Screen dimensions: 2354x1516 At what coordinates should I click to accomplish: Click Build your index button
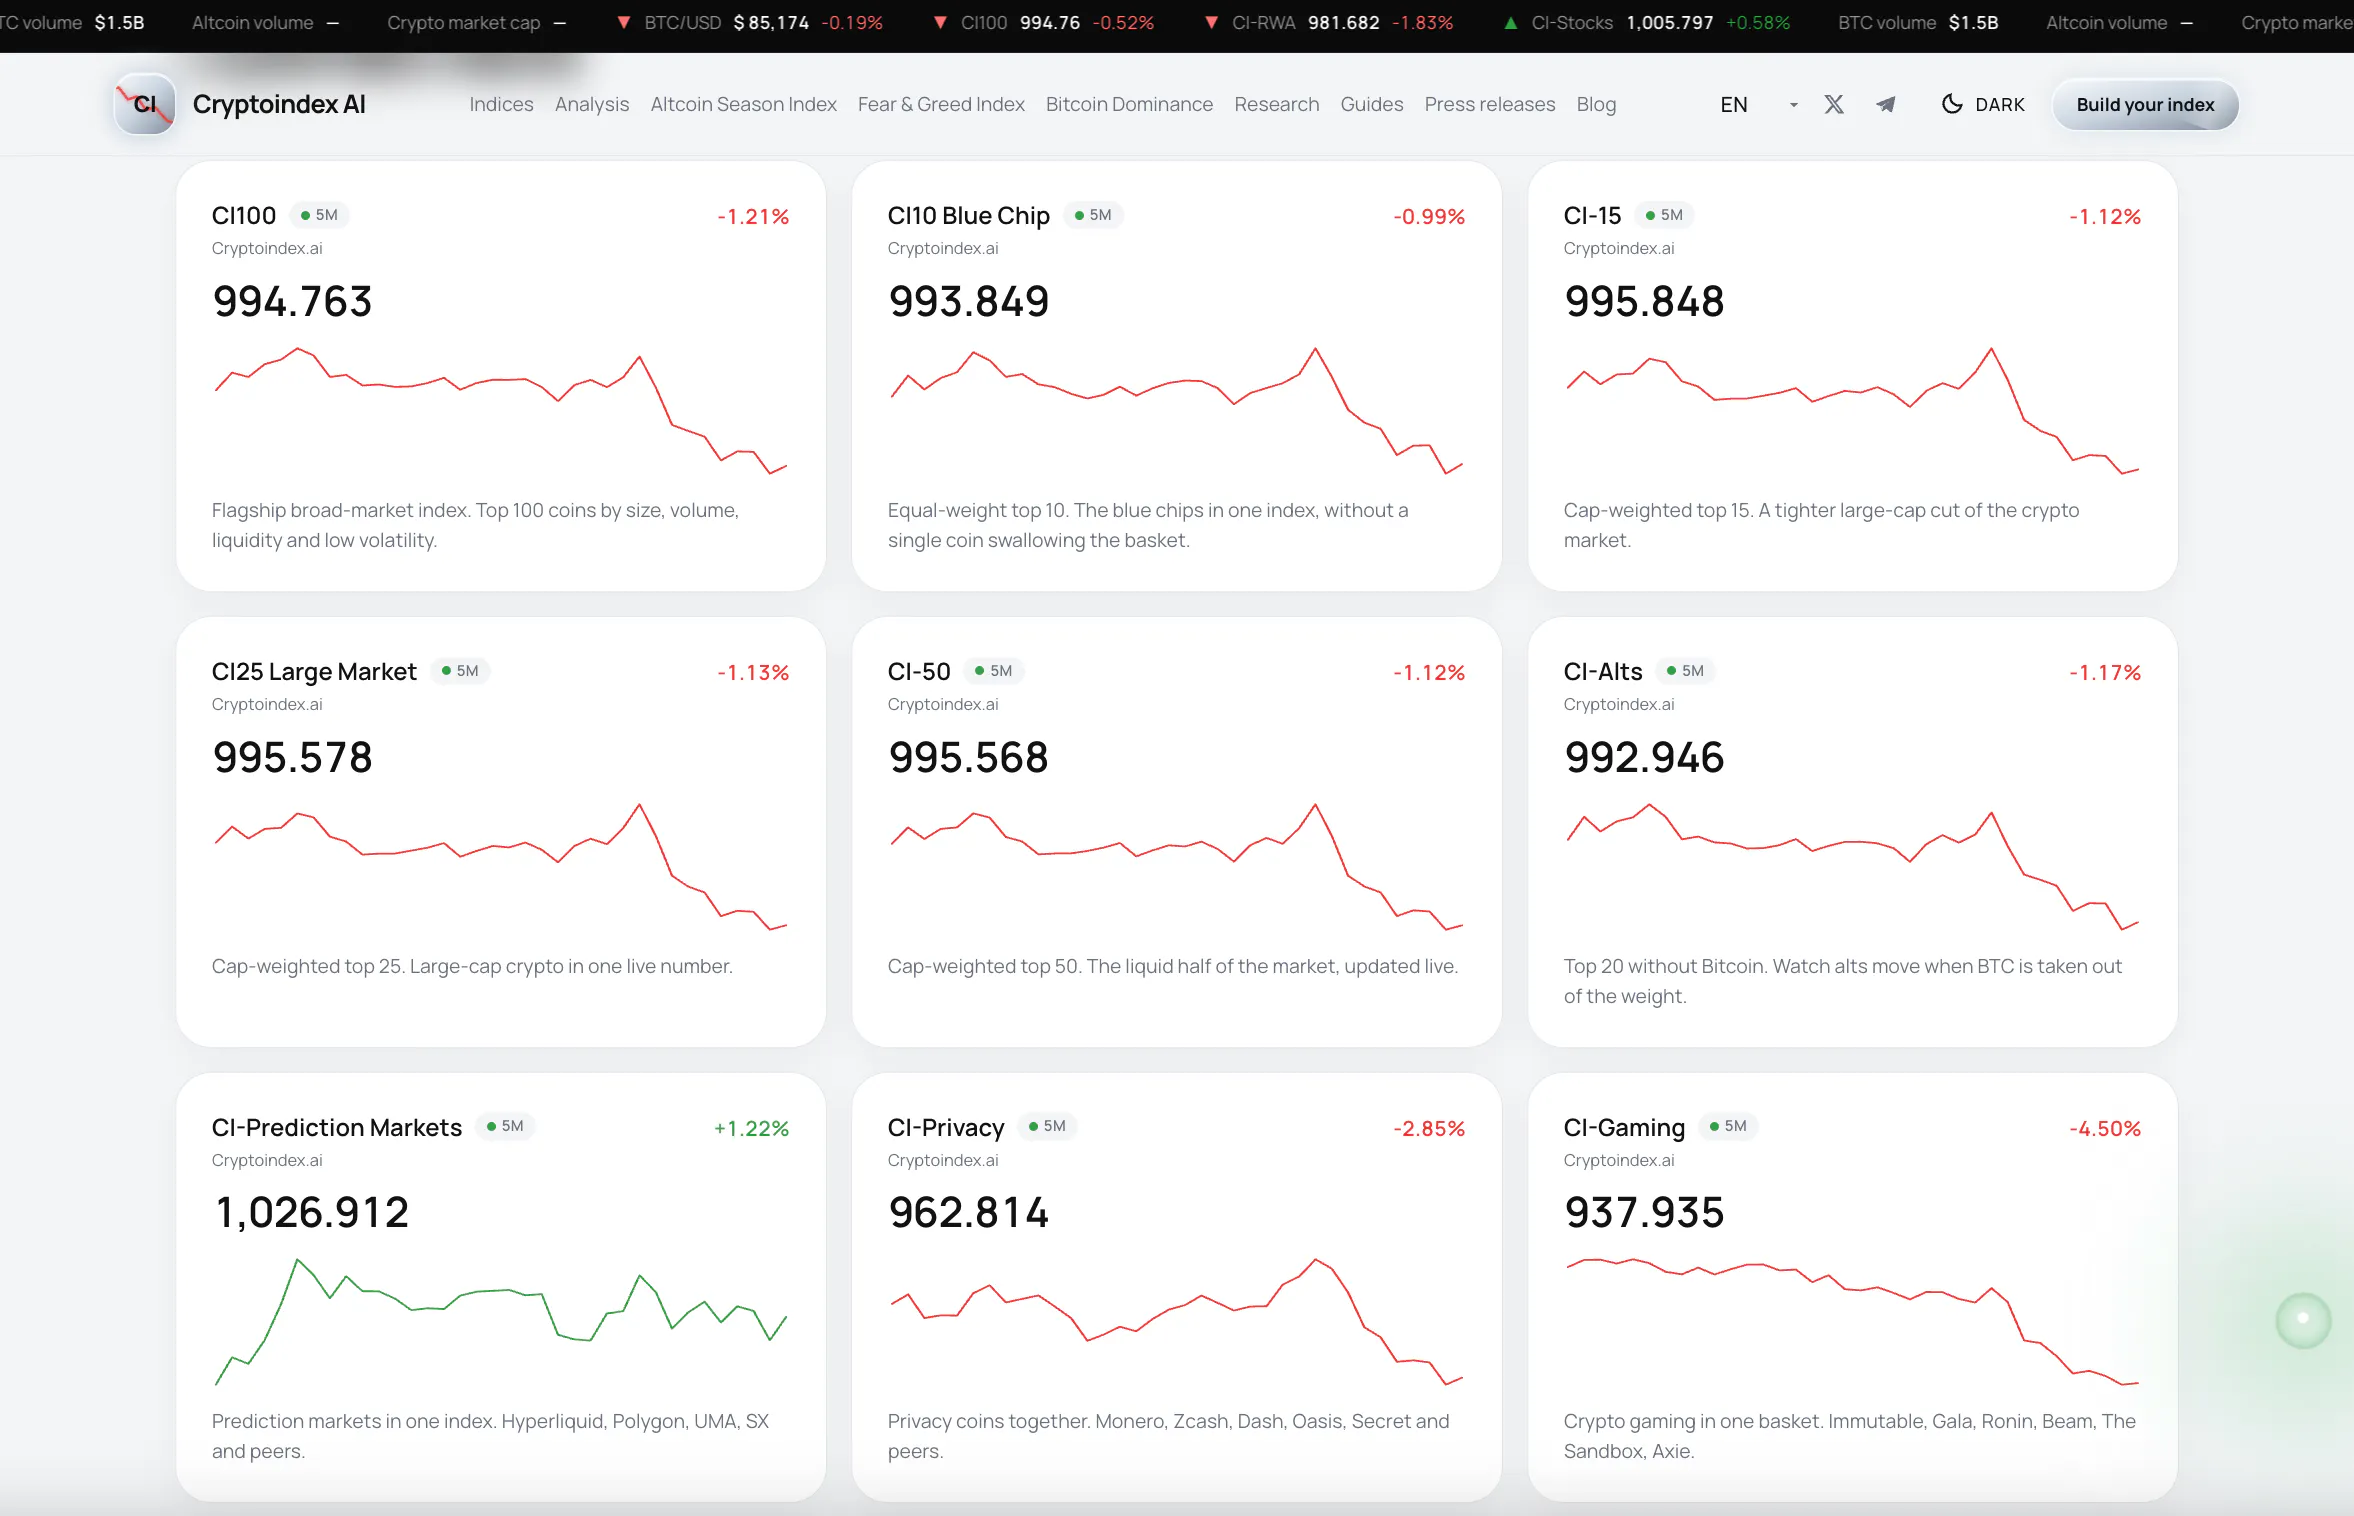[2145, 104]
